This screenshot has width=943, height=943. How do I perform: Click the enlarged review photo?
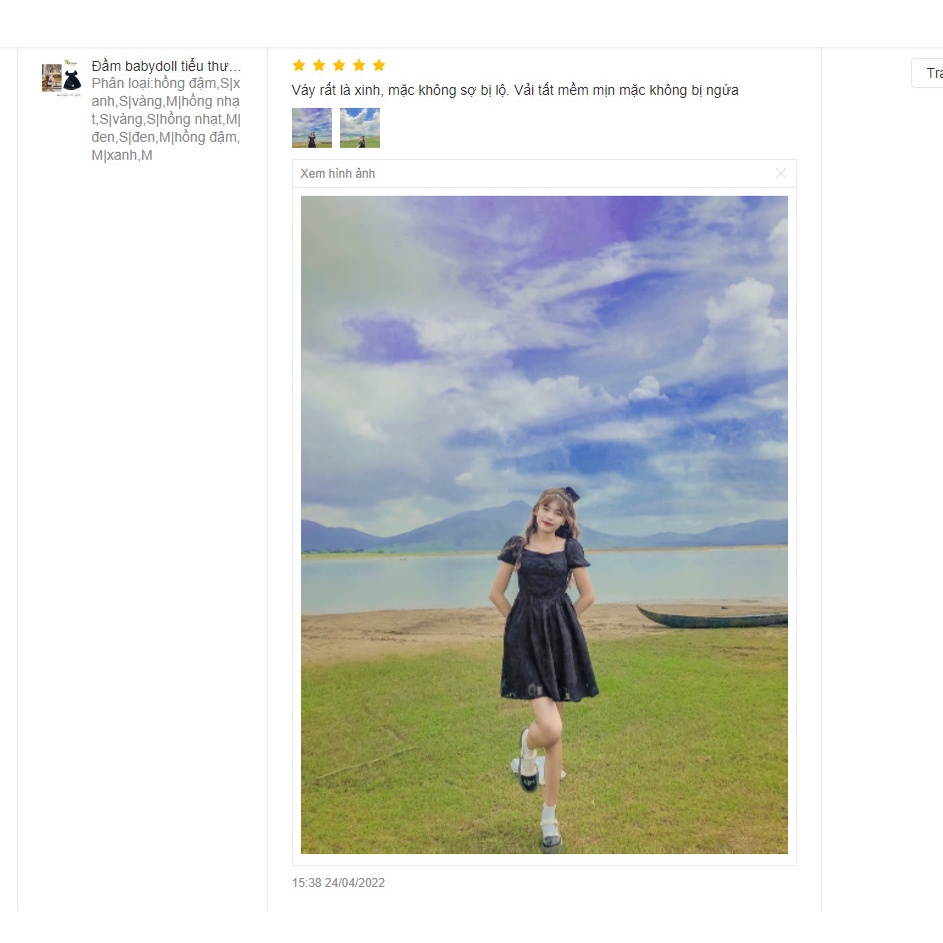click(x=544, y=524)
